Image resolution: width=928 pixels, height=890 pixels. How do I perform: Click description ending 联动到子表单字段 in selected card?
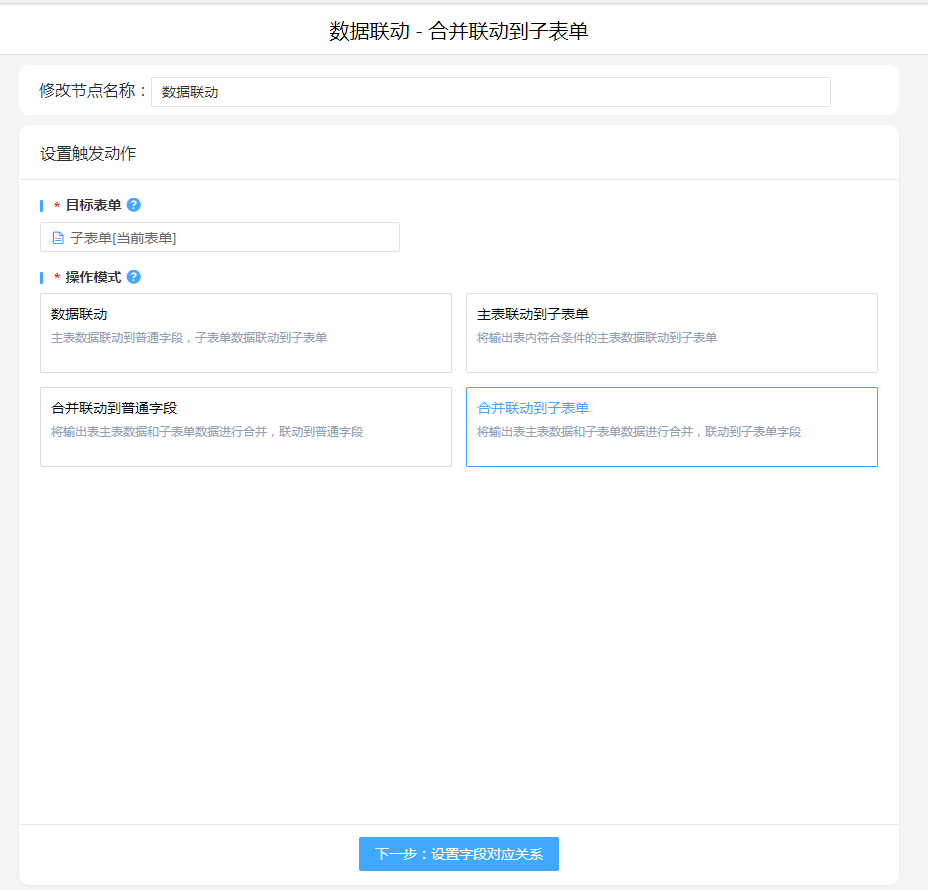(x=639, y=432)
